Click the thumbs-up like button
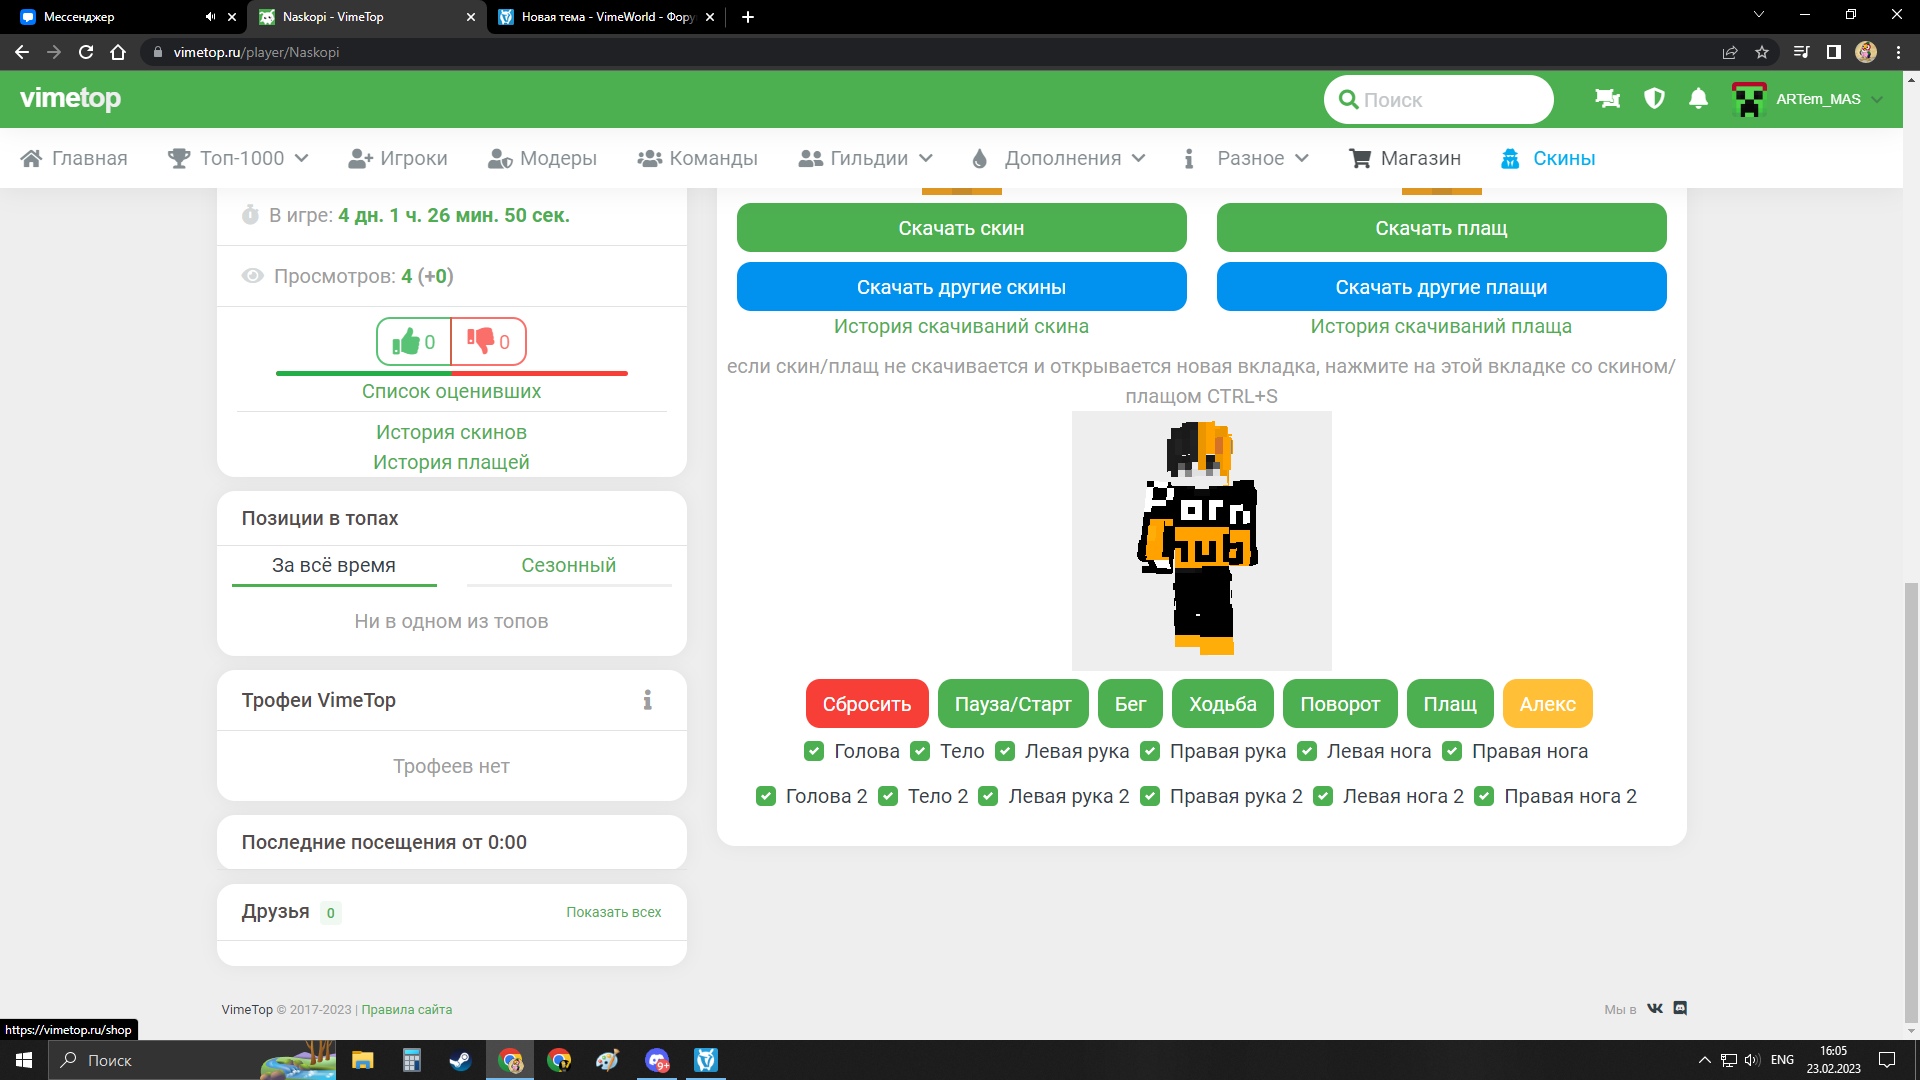Screen dimensions: 1920x1080 pos(413,342)
